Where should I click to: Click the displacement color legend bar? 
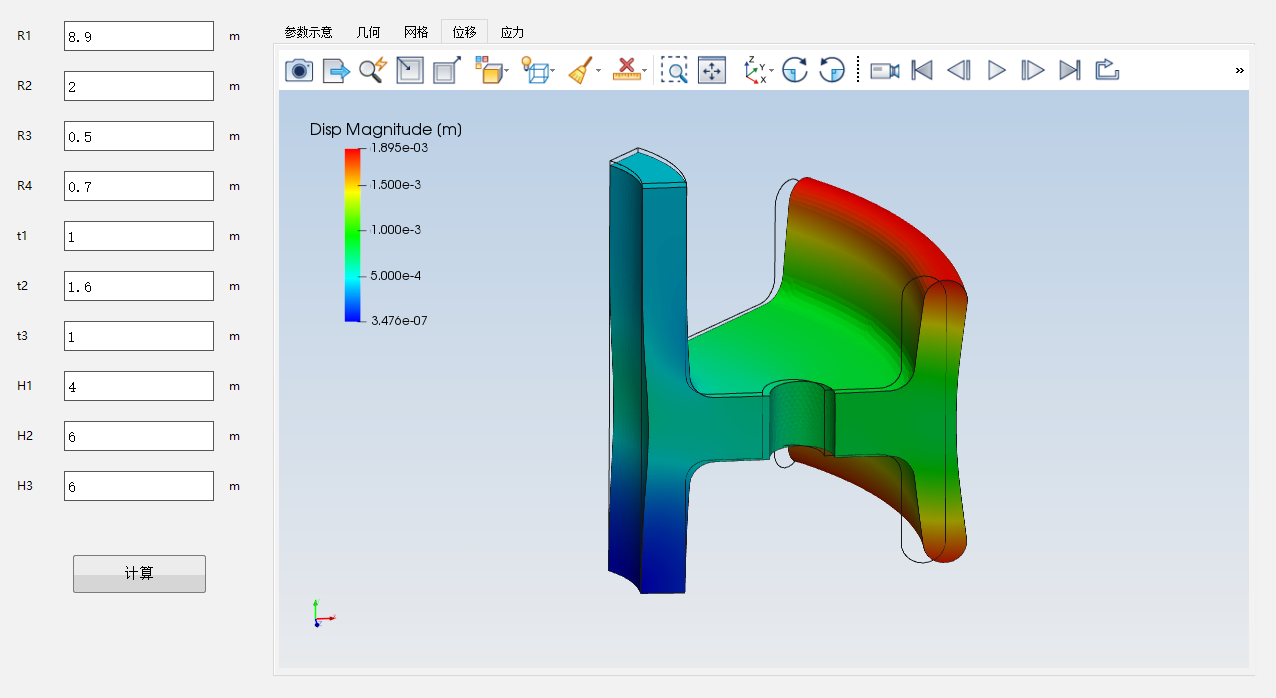coord(352,234)
